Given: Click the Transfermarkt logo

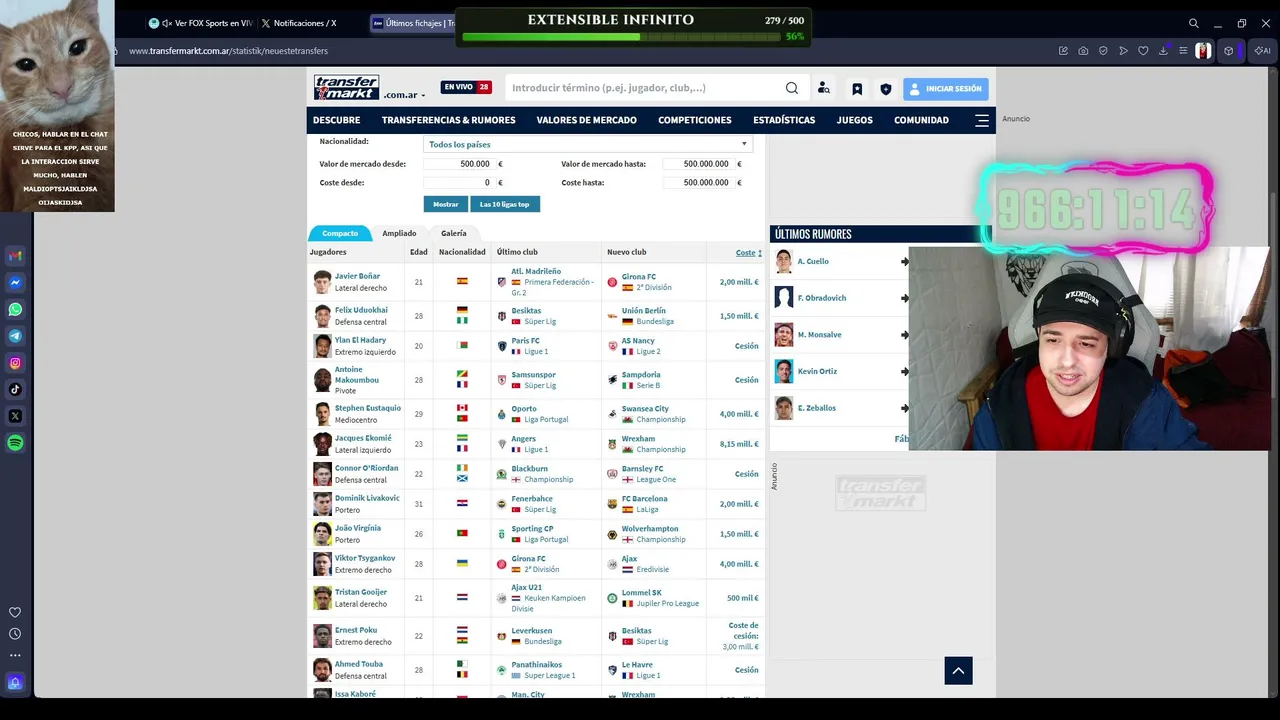Looking at the screenshot, I should click(346, 87).
